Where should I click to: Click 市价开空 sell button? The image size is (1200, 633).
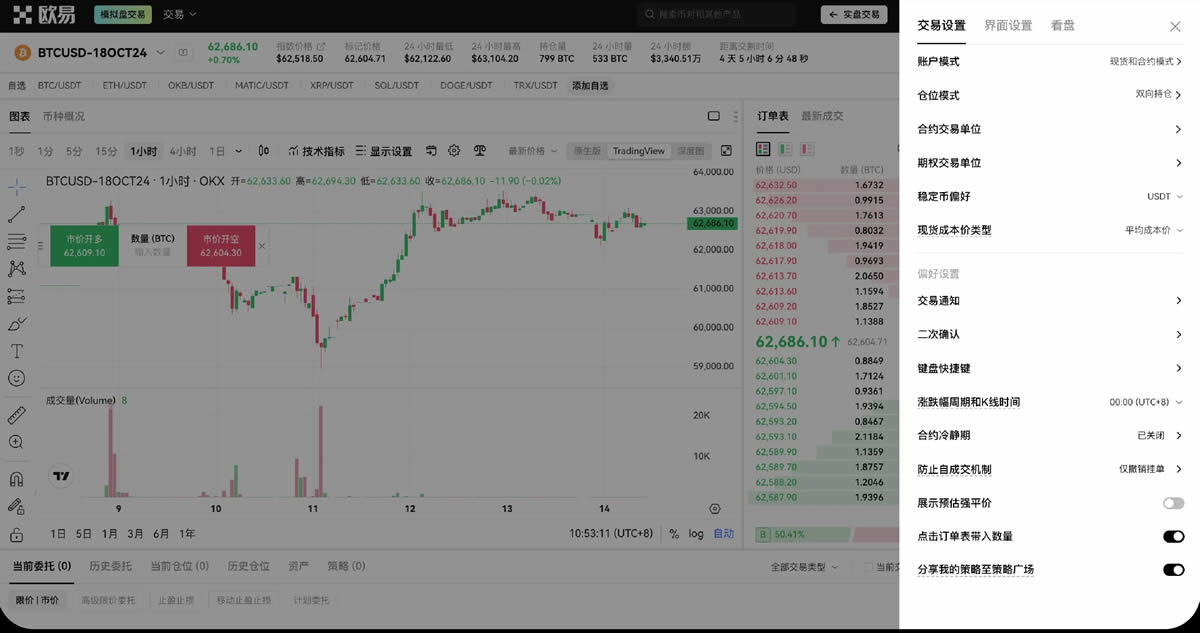point(221,246)
